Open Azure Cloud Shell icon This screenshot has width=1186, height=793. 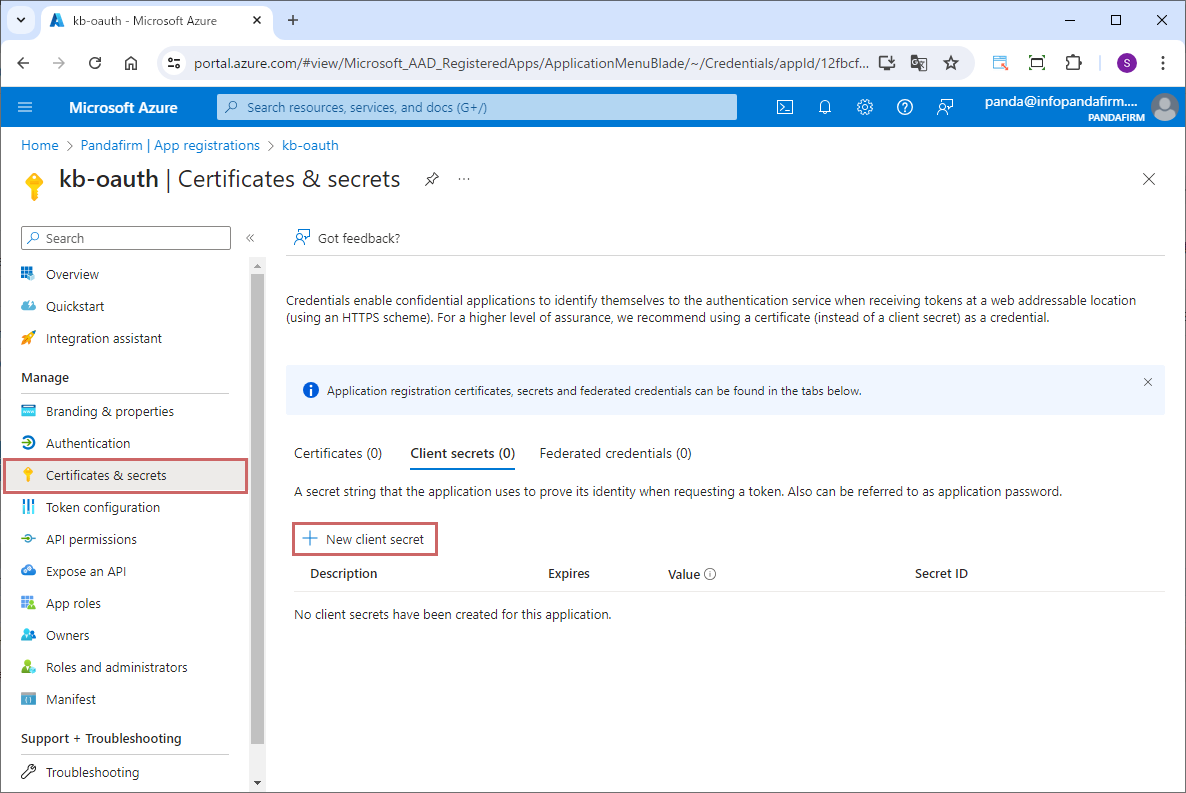point(785,107)
